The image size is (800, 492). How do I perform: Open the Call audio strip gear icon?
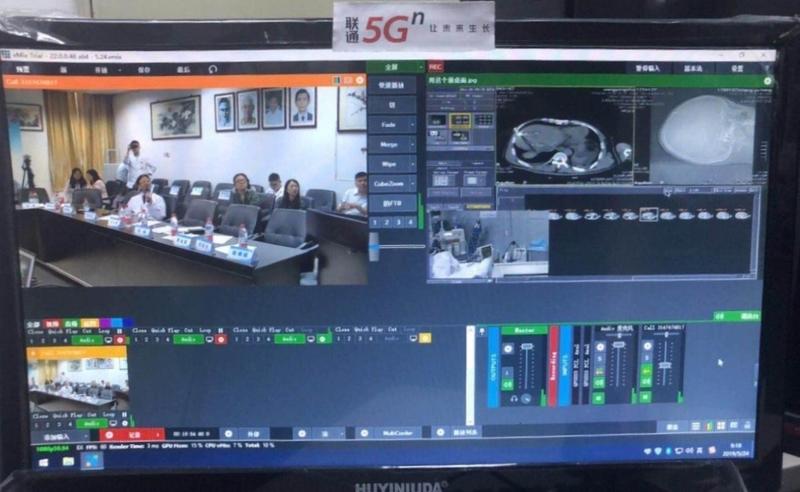point(647,346)
